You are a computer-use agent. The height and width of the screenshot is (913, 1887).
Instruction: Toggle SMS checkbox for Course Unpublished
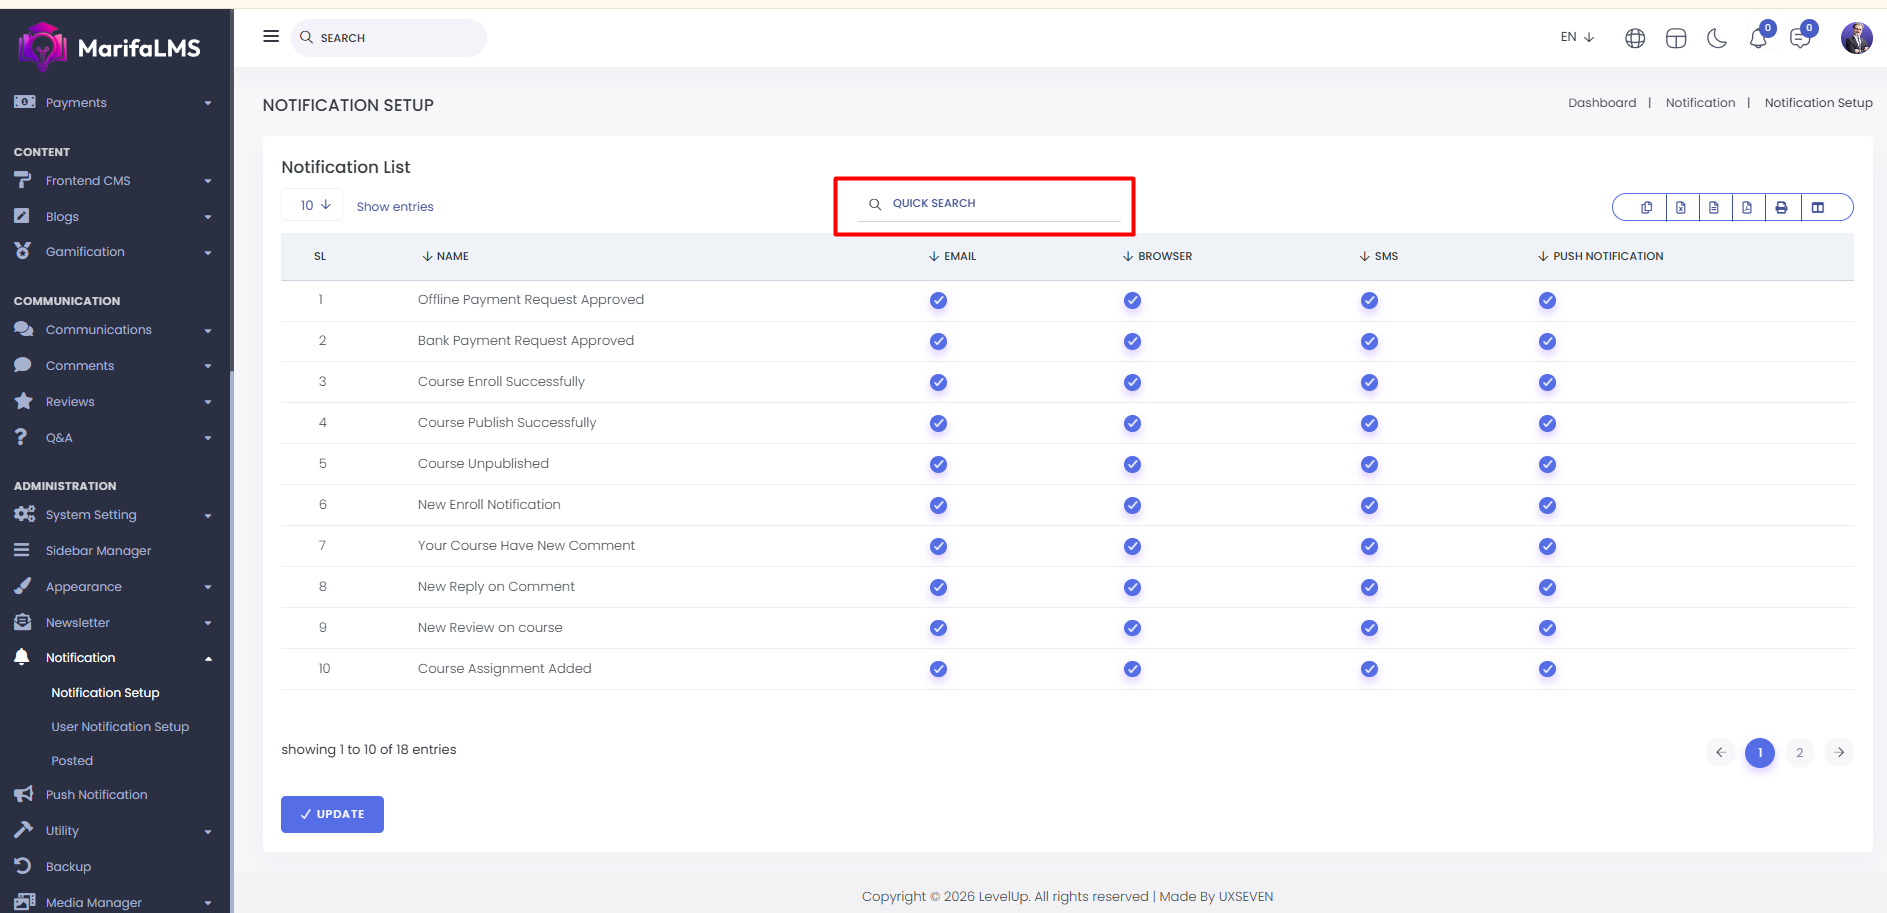coord(1369,465)
